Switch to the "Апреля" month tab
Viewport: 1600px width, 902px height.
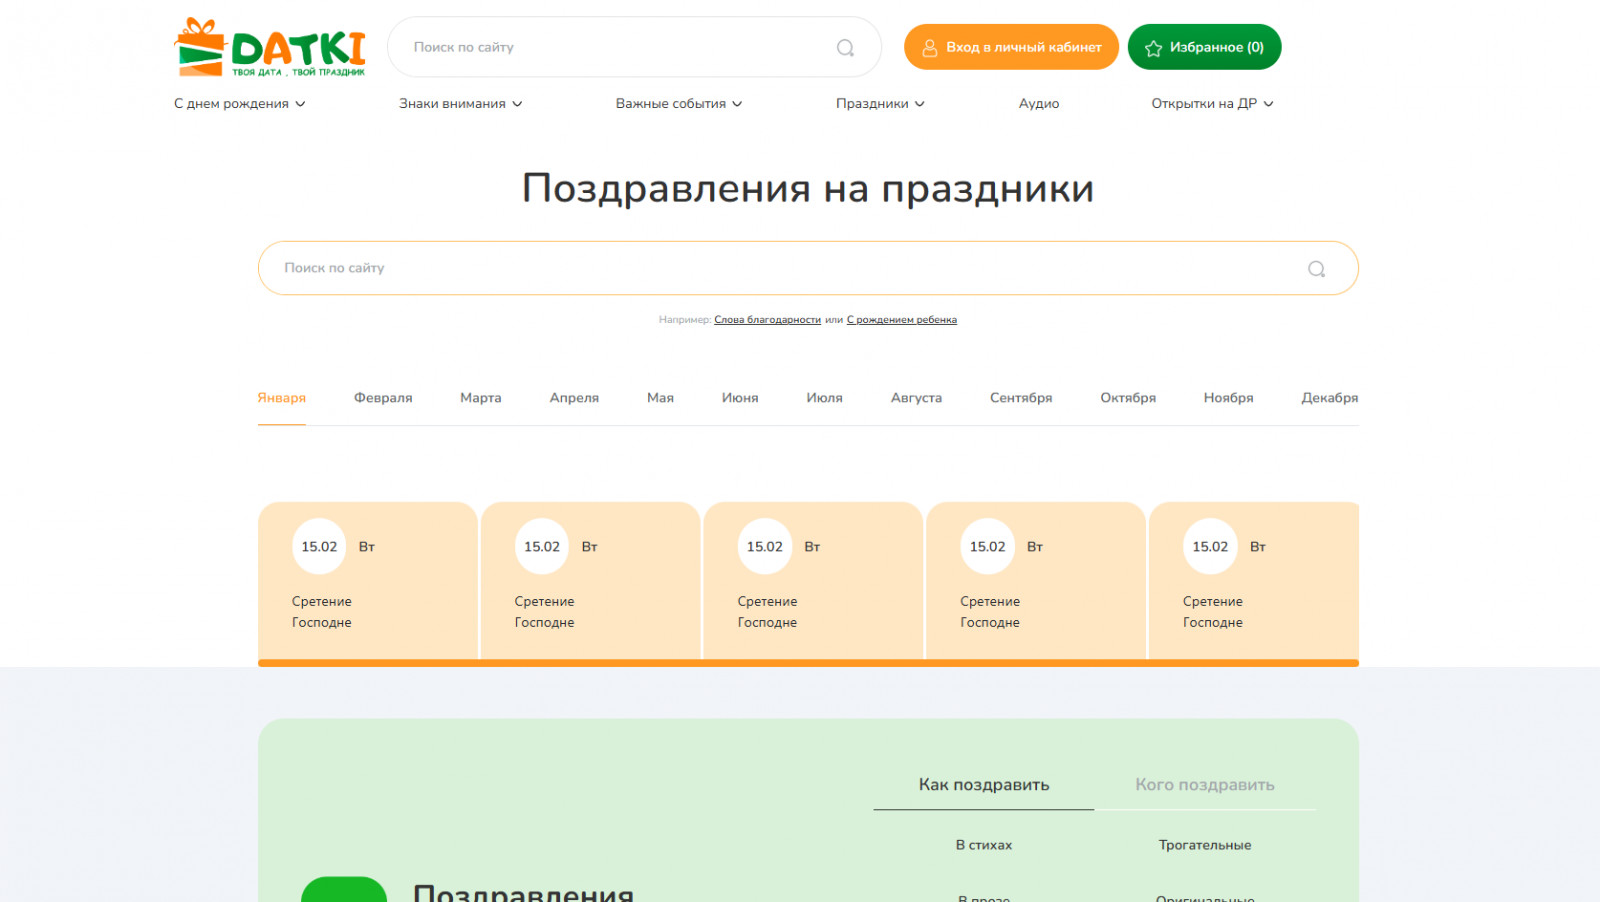pos(574,398)
